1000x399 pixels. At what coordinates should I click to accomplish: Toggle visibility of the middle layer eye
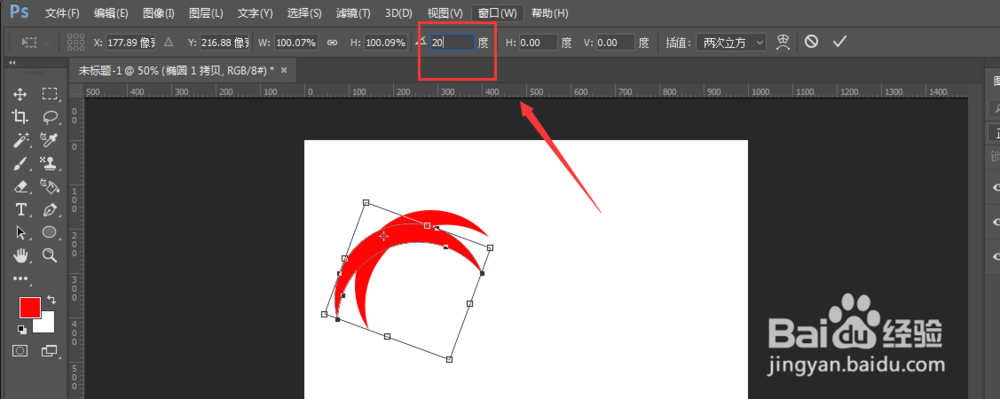coord(996,221)
